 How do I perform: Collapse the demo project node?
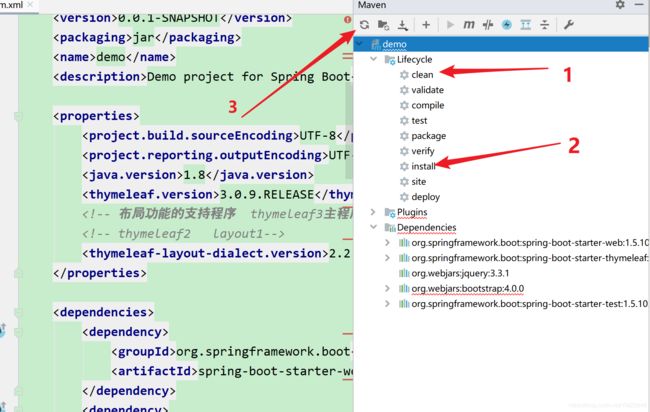359,44
